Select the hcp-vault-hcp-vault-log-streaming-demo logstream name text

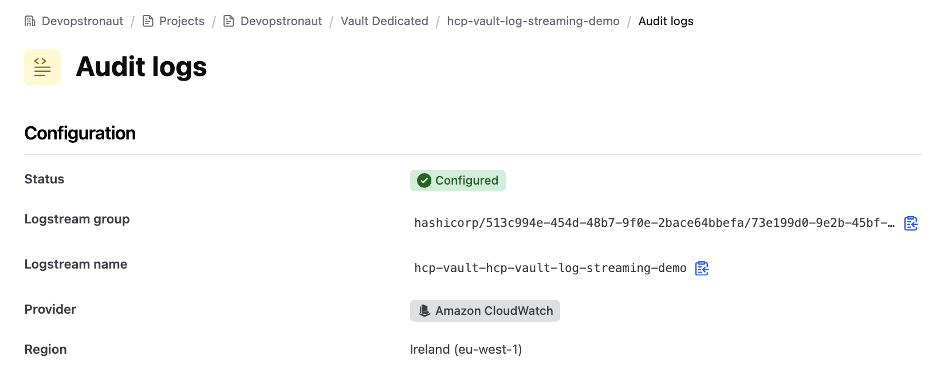[550, 268]
